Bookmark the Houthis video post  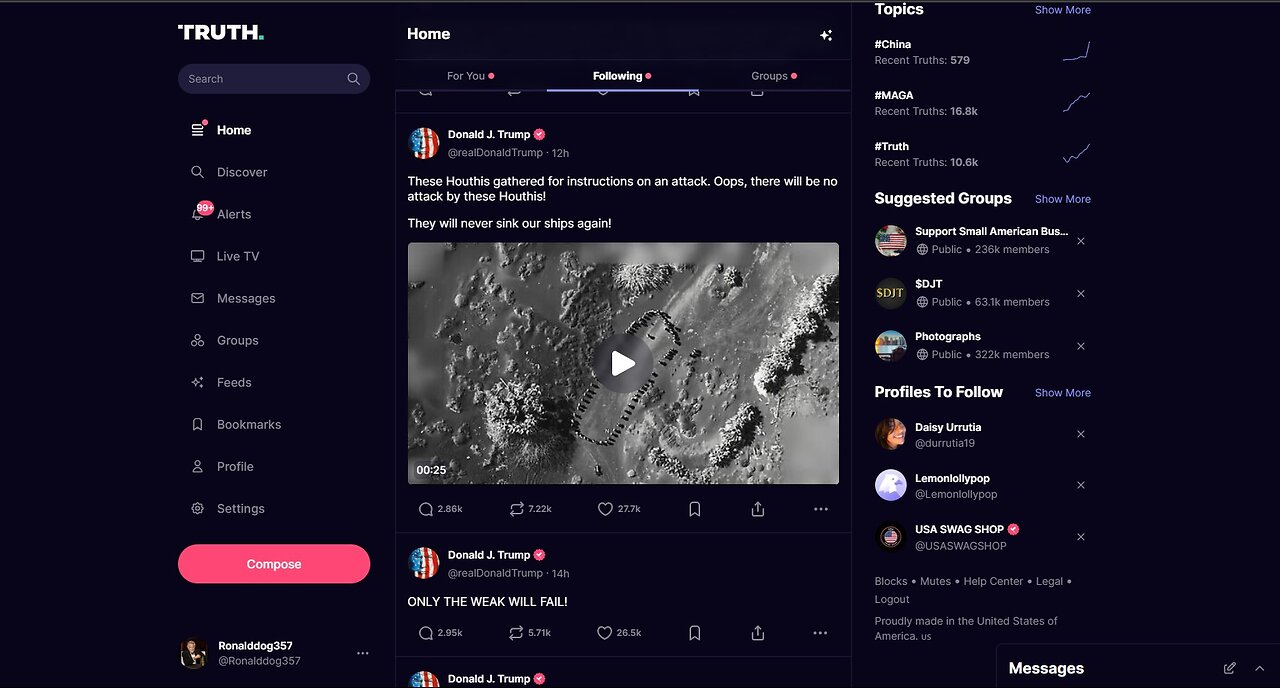point(695,509)
